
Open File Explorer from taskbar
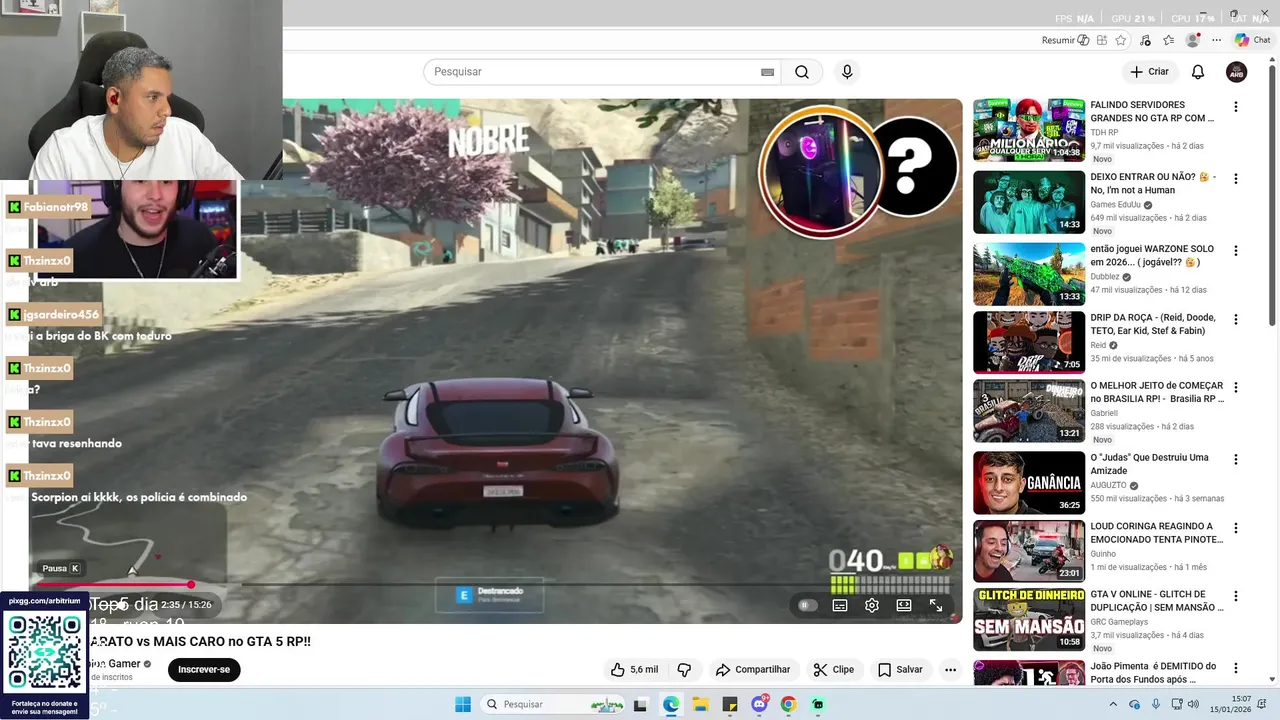coord(700,704)
